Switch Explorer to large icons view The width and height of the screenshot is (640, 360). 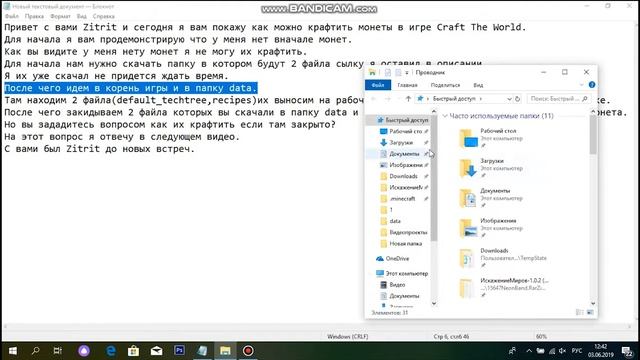590,313
